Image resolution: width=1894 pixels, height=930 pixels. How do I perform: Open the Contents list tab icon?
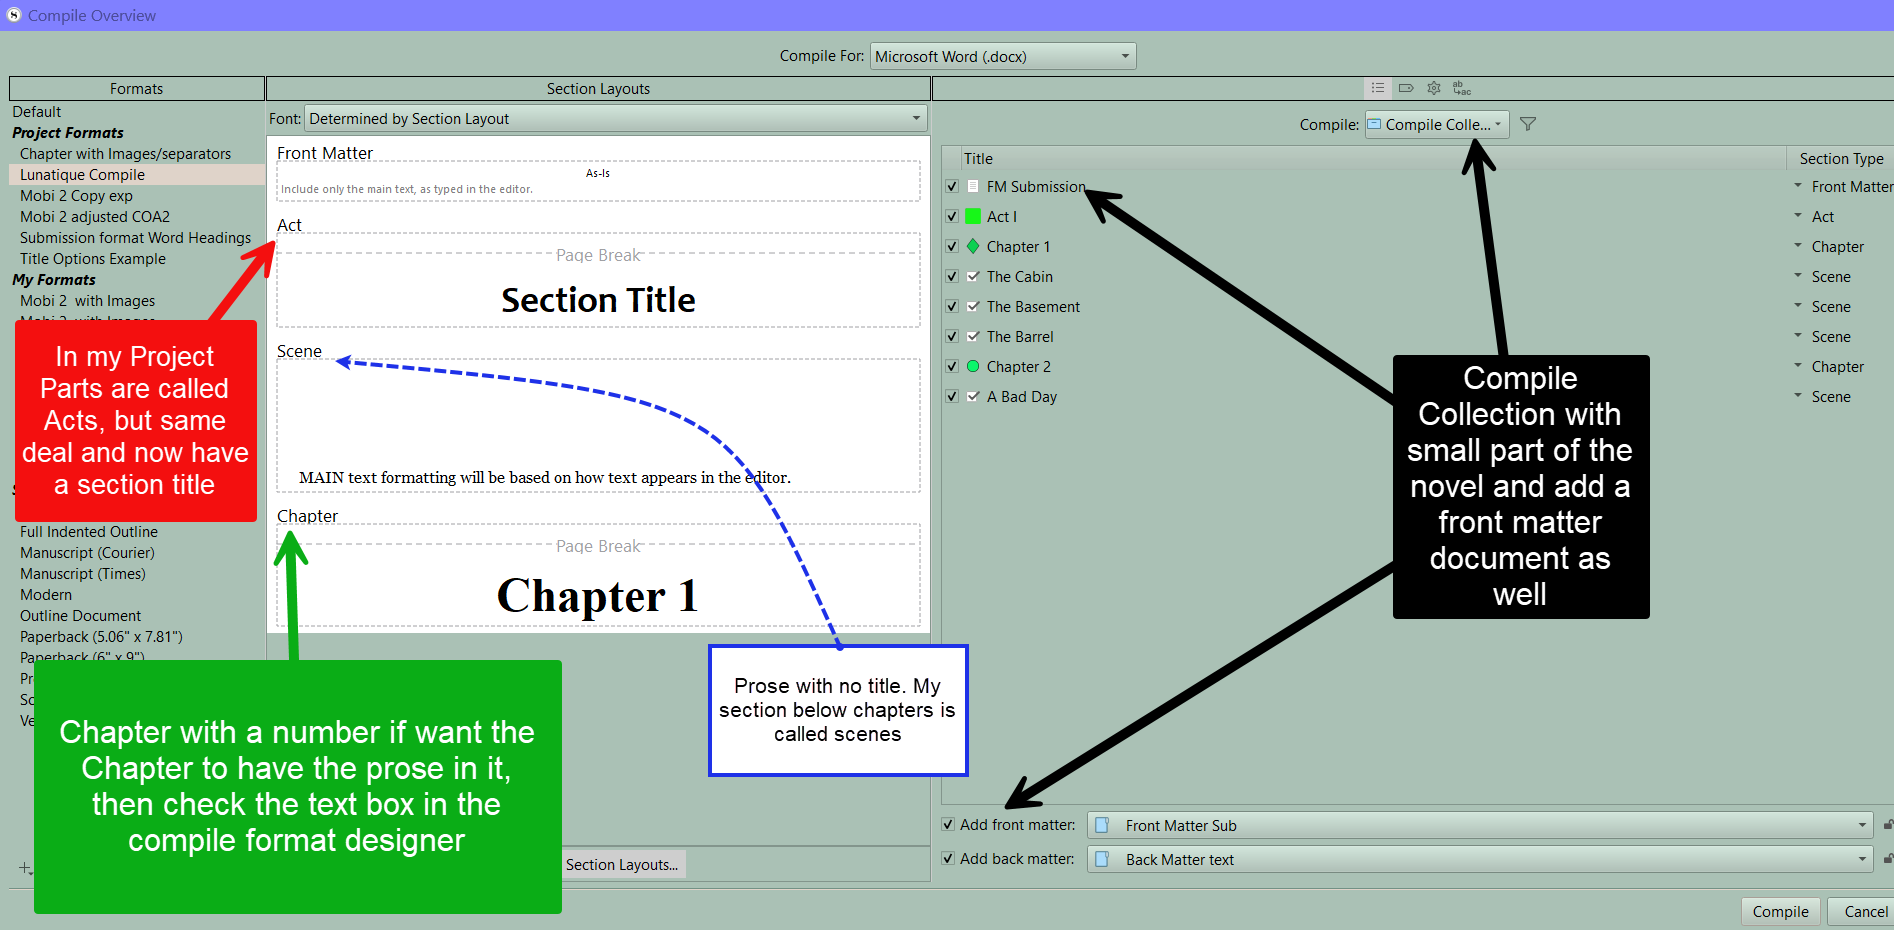click(x=1378, y=88)
